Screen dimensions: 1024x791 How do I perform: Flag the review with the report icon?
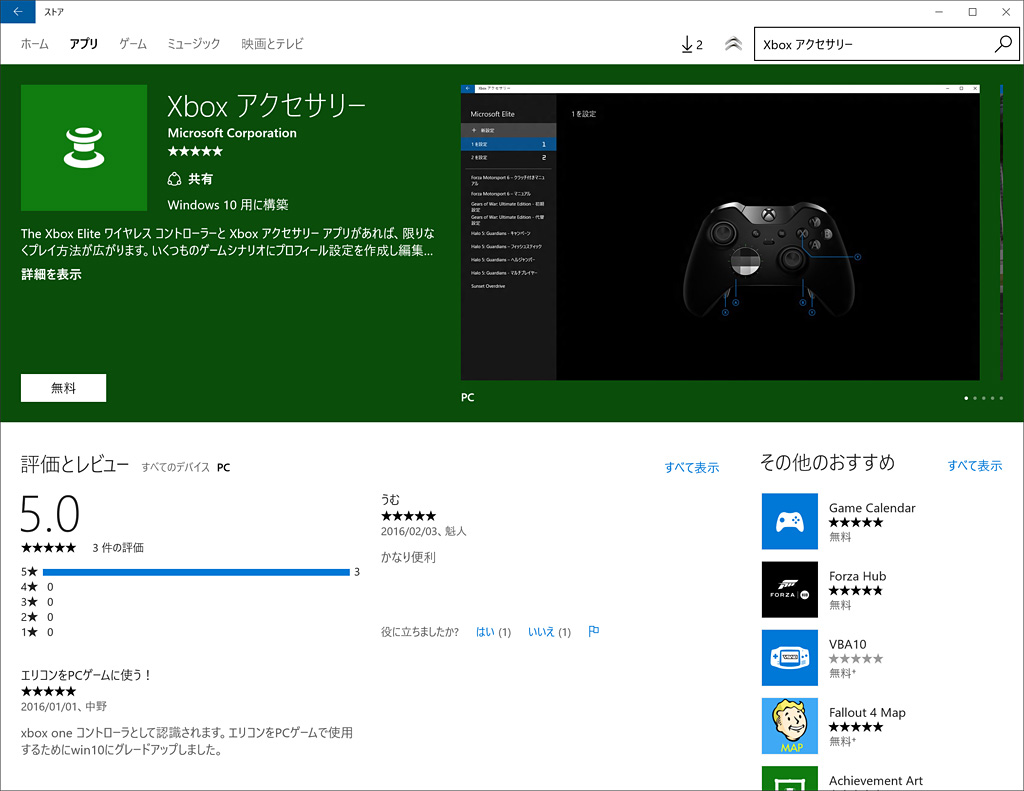point(593,632)
